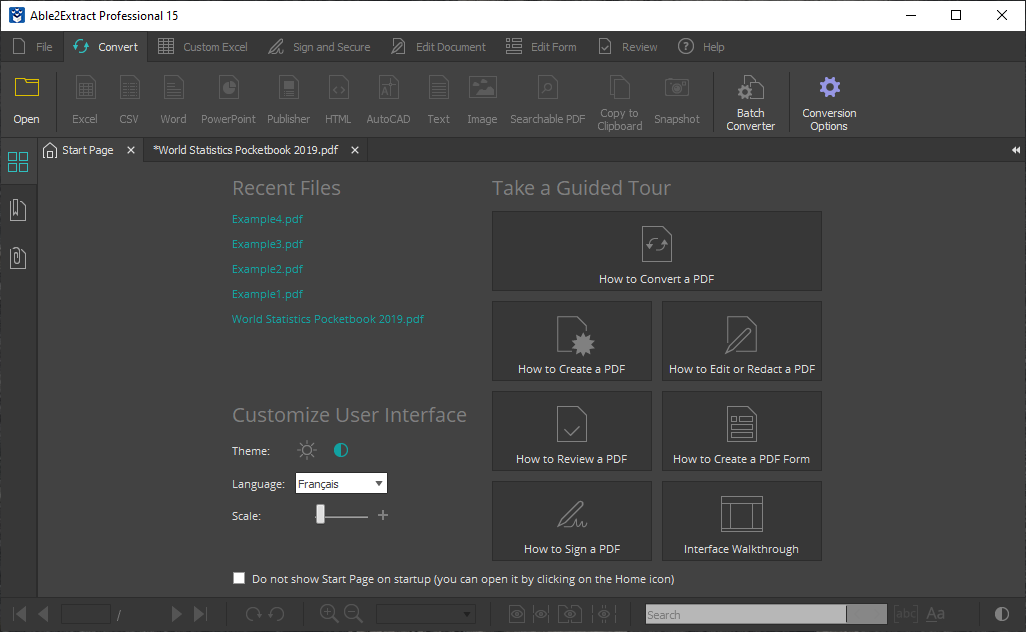
Task: Enable dark theme via half-circle toggle
Action: [x=340, y=450]
